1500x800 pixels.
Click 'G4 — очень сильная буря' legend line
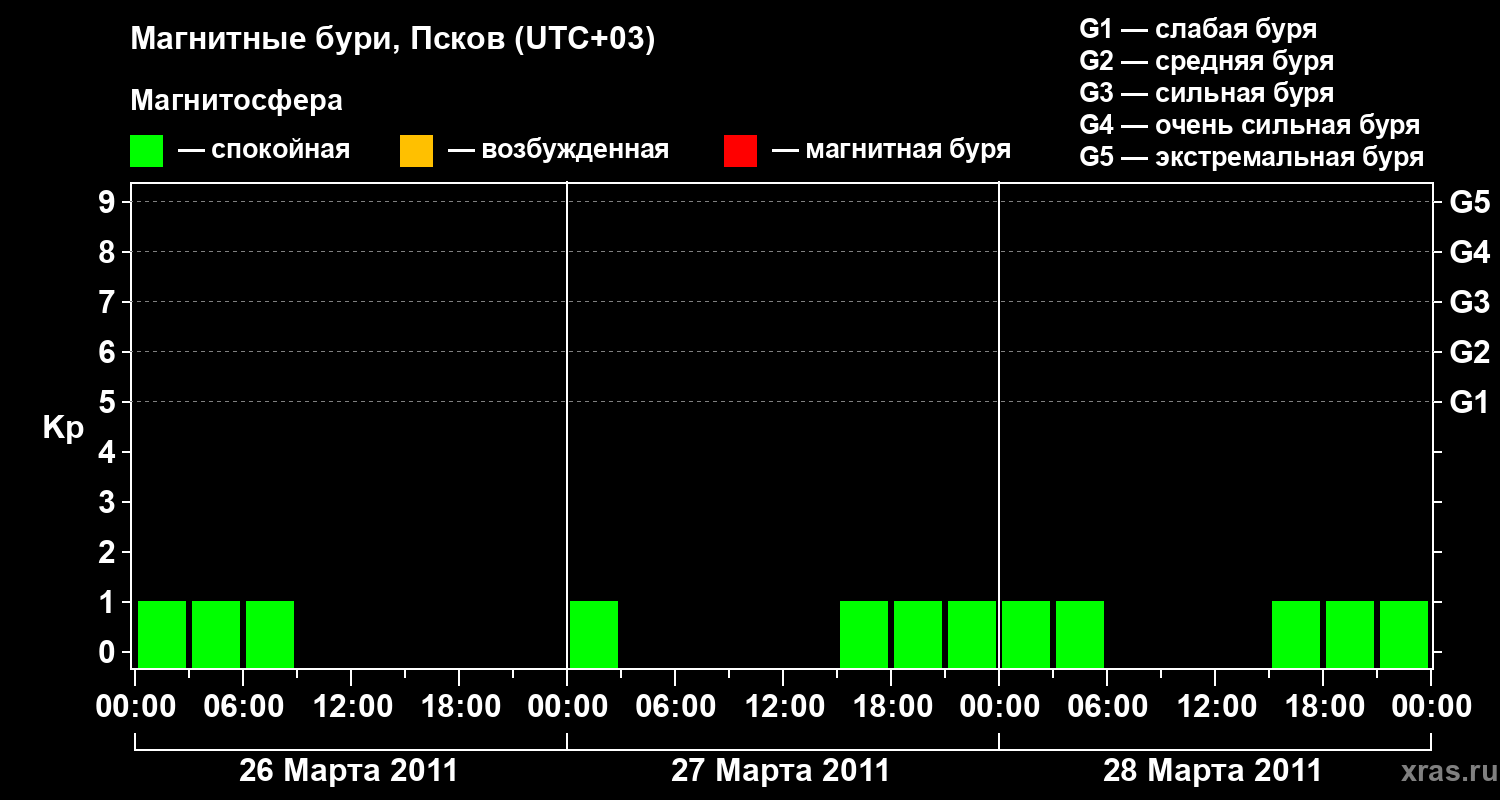pyautogui.click(x=1250, y=125)
